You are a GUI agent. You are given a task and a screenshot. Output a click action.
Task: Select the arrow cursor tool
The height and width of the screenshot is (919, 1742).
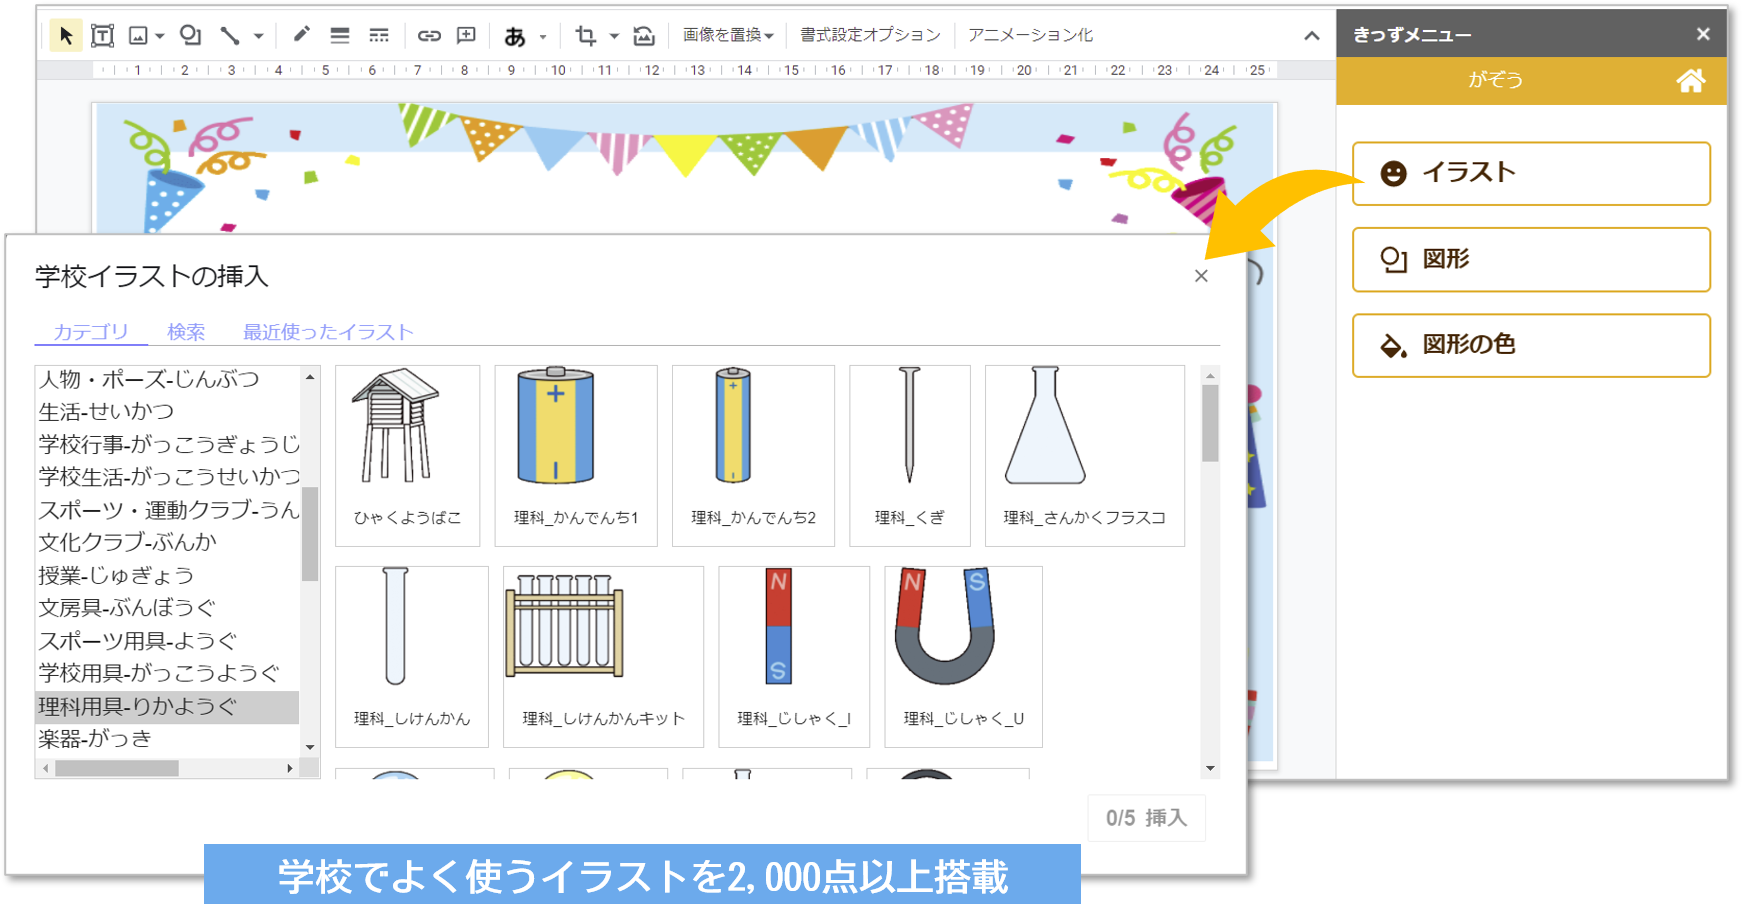pos(66,36)
